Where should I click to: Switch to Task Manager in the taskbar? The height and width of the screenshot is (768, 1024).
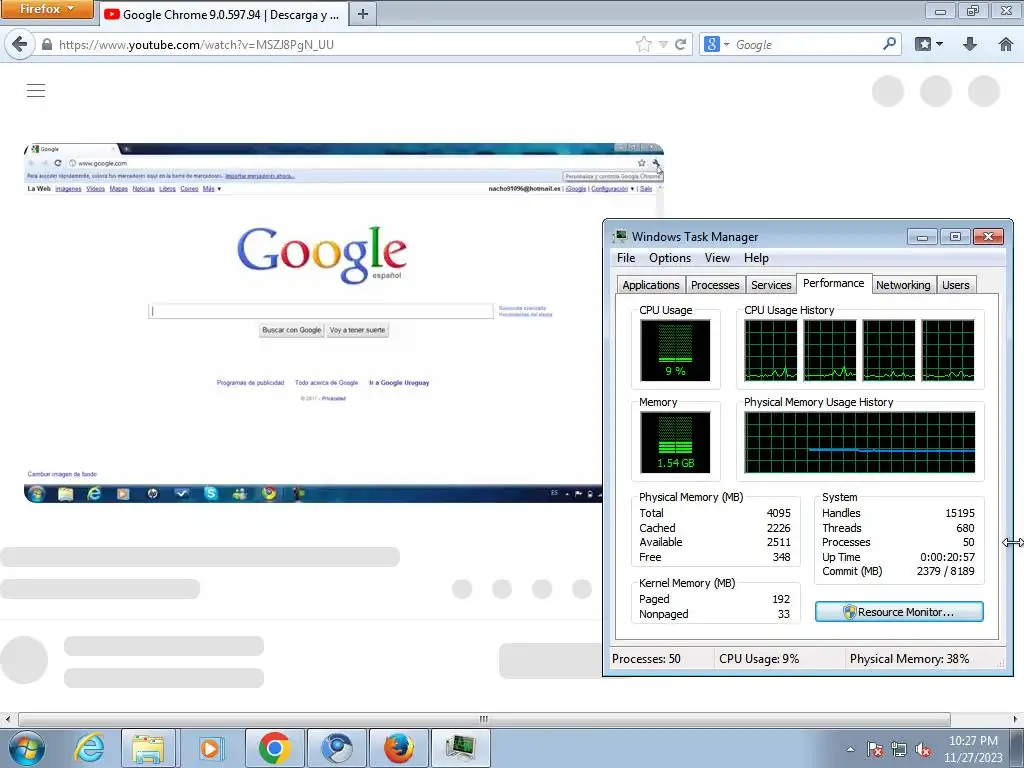click(x=460, y=748)
